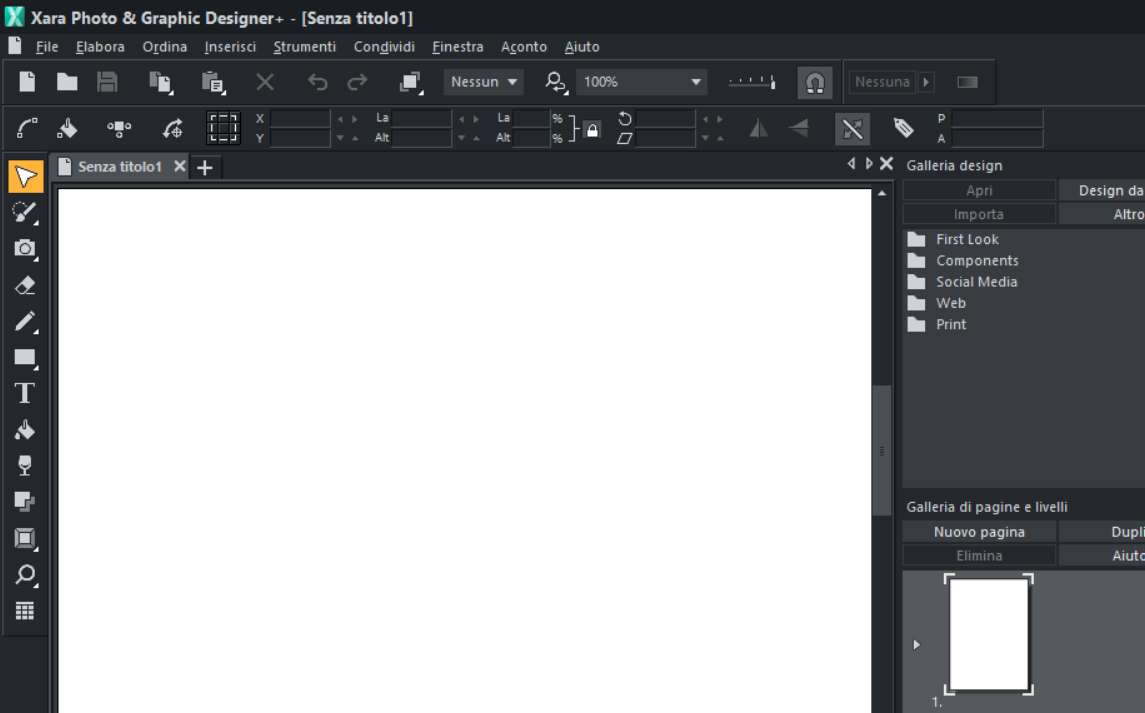Delete selection with the X toolbar icon
Viewport: 1145px width, 713px height.
point(265,82)
